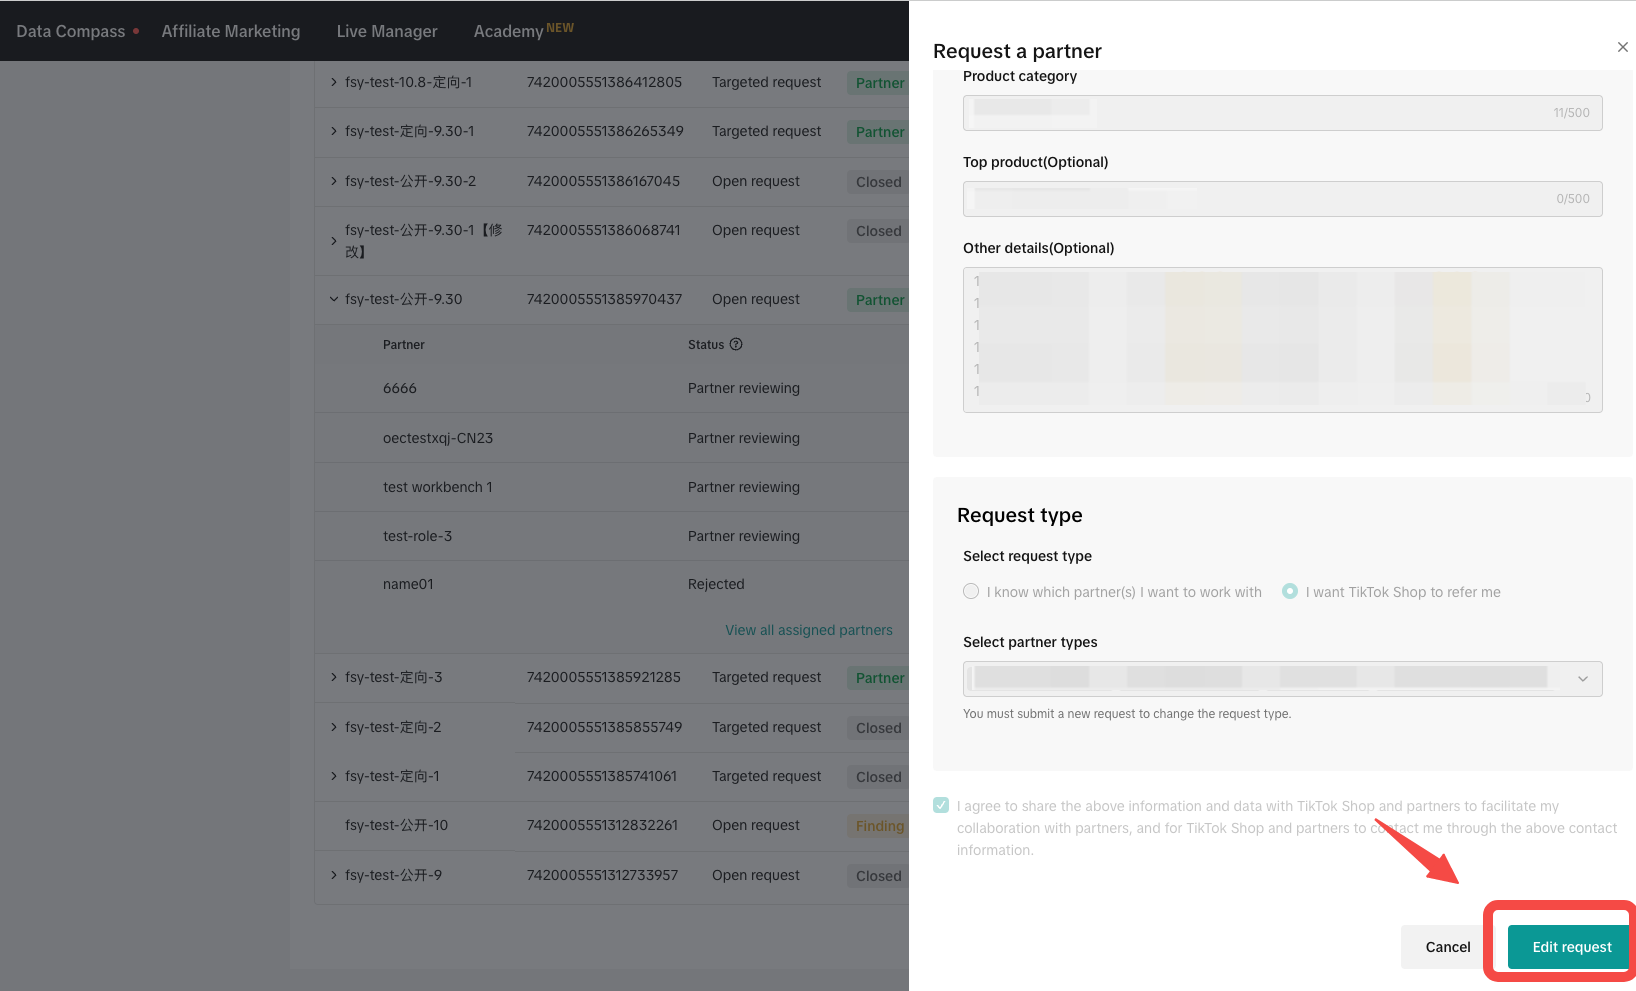1636x991 pixels.
Task: Select 'I know which partner(s)' radio option
Action: [x=971, y=592]
